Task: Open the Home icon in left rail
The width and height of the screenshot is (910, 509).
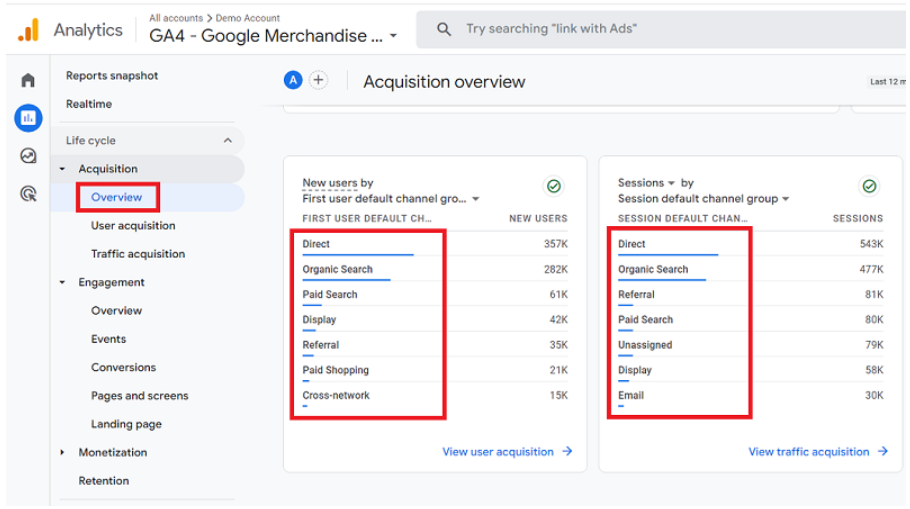Action: 28,80
